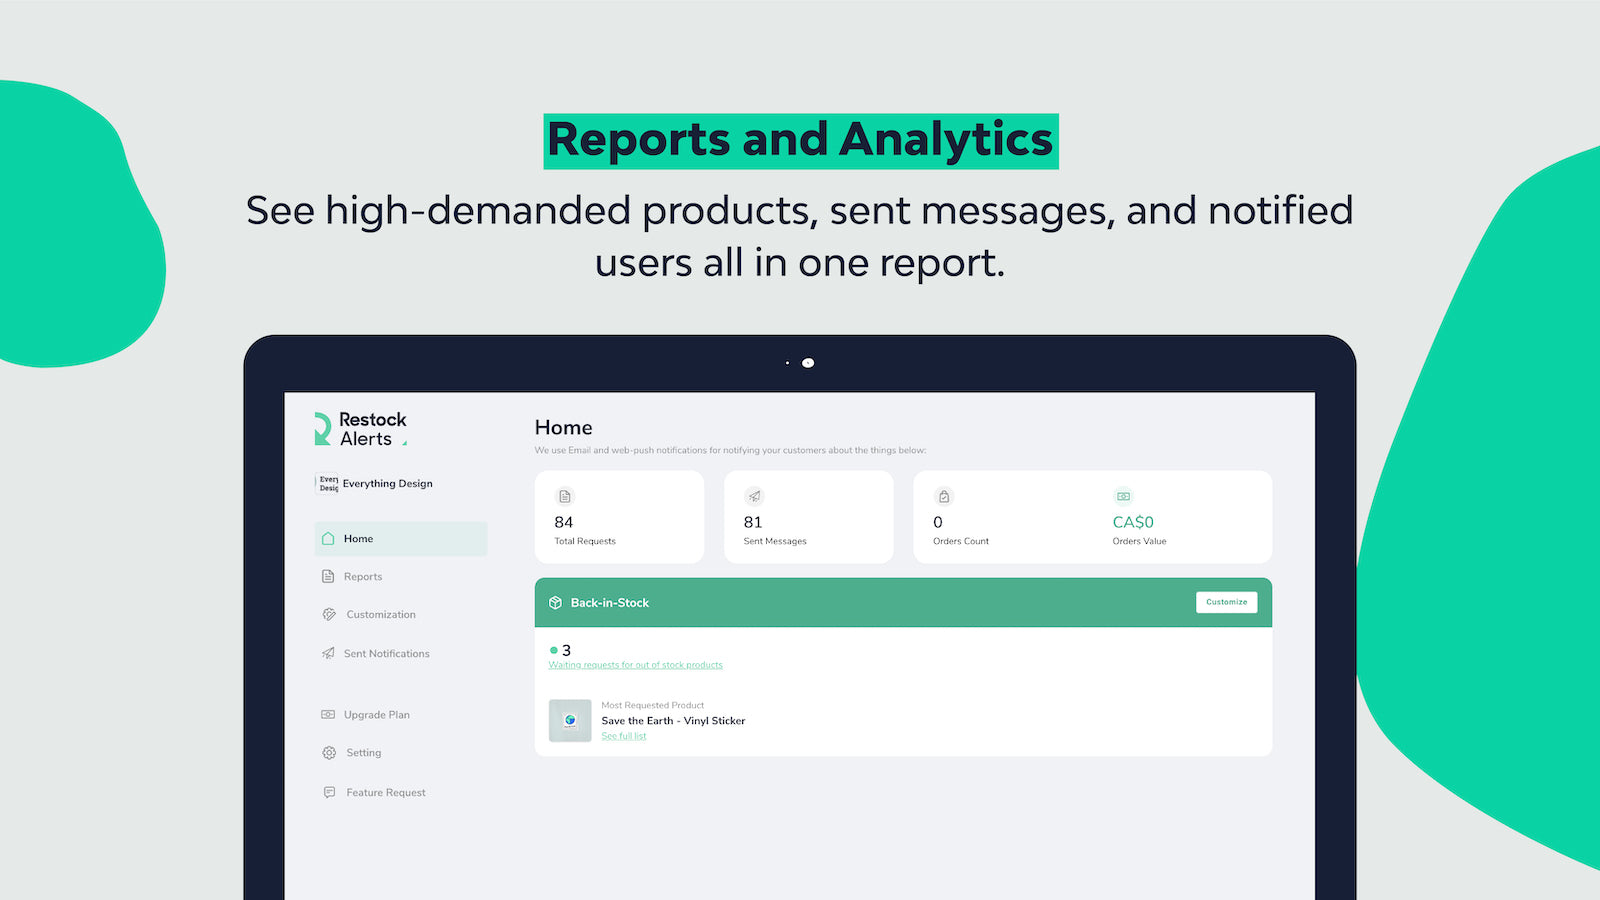Open the Feature Request page

(386, 793)
